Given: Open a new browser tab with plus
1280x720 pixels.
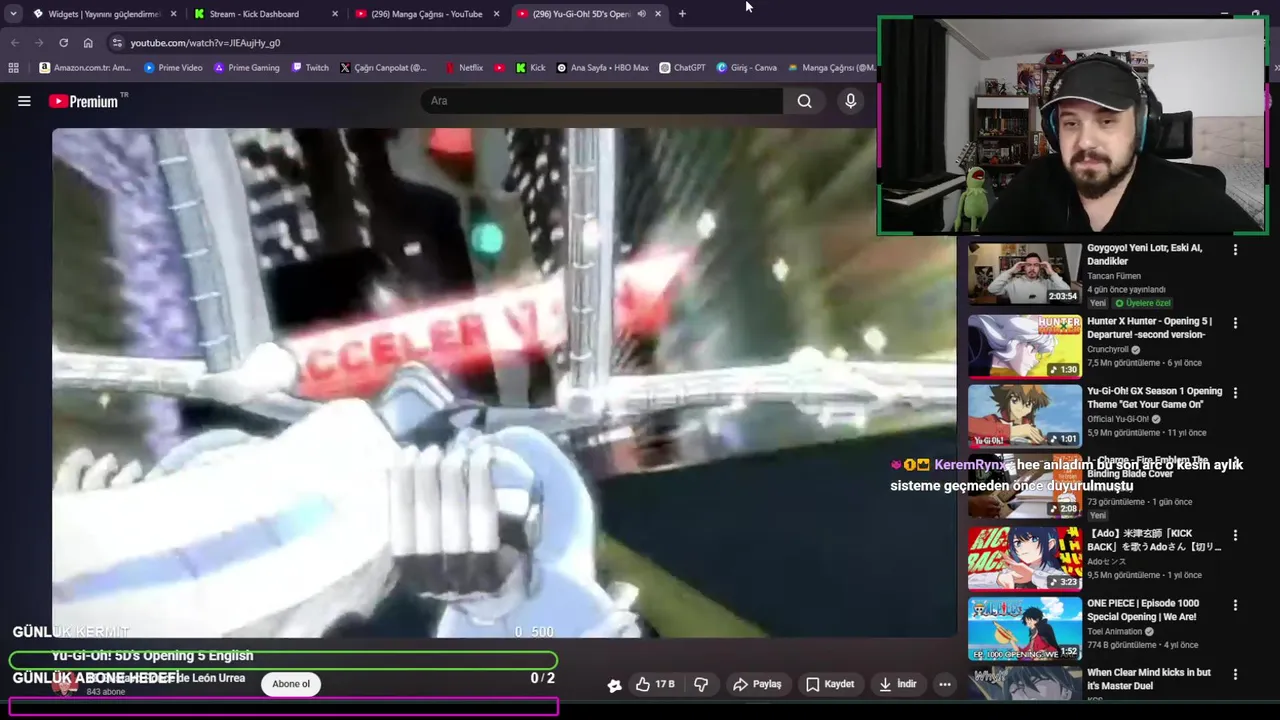Looking at the screenshot, I should 682,14.
